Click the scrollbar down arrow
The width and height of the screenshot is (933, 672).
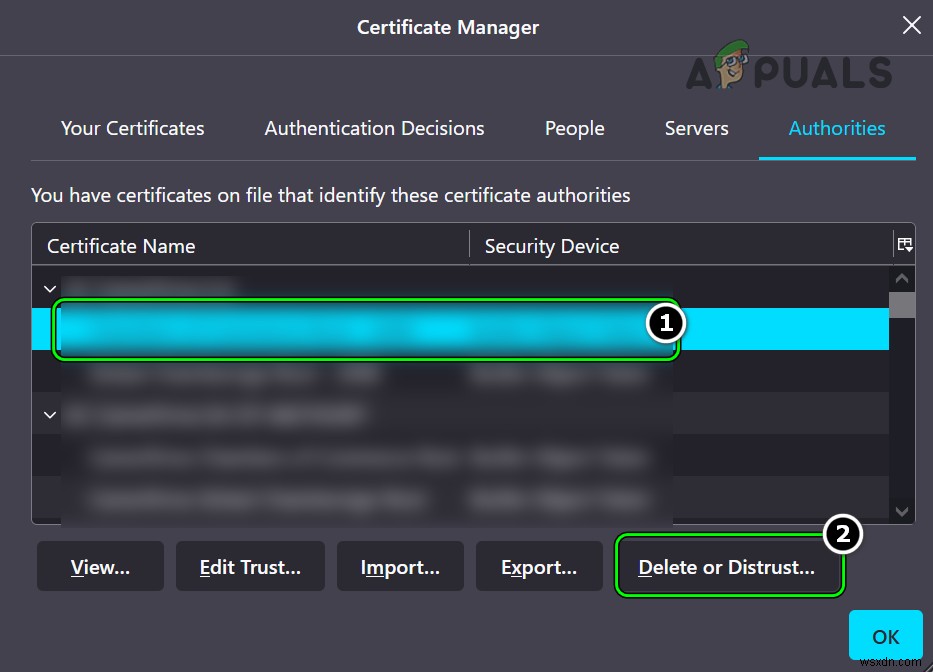coord(901,511)
